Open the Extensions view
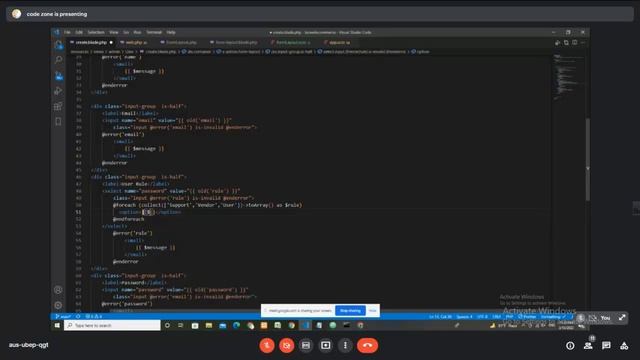Viewport: 640px width, 360px height. point(58,106)
